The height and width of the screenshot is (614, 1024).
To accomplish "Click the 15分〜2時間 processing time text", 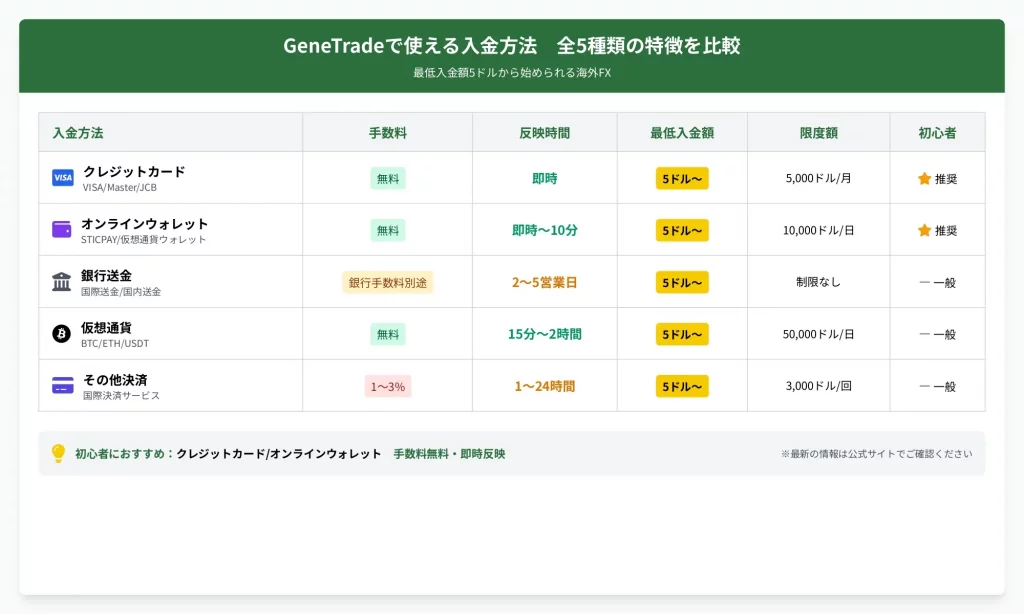I will click(544, 335).
